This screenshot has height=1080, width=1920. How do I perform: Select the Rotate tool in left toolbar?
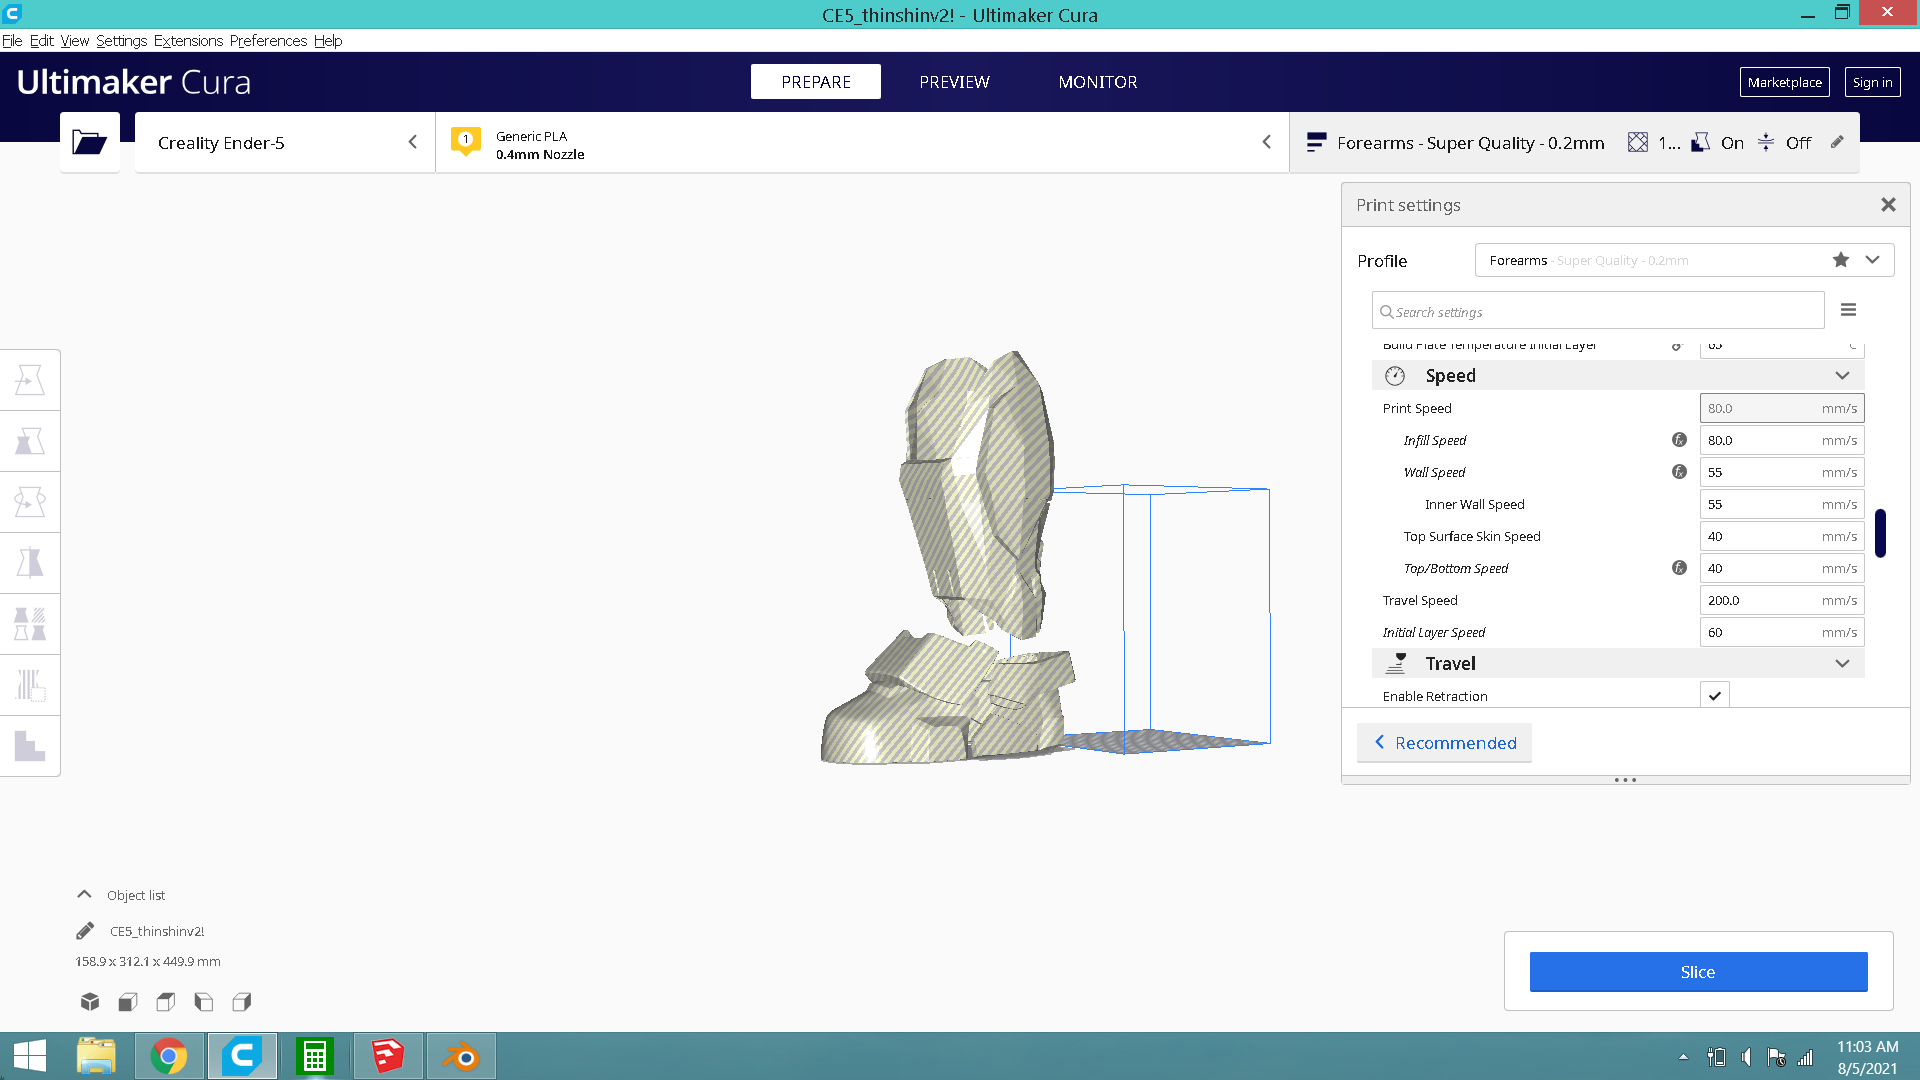(30, 502)
